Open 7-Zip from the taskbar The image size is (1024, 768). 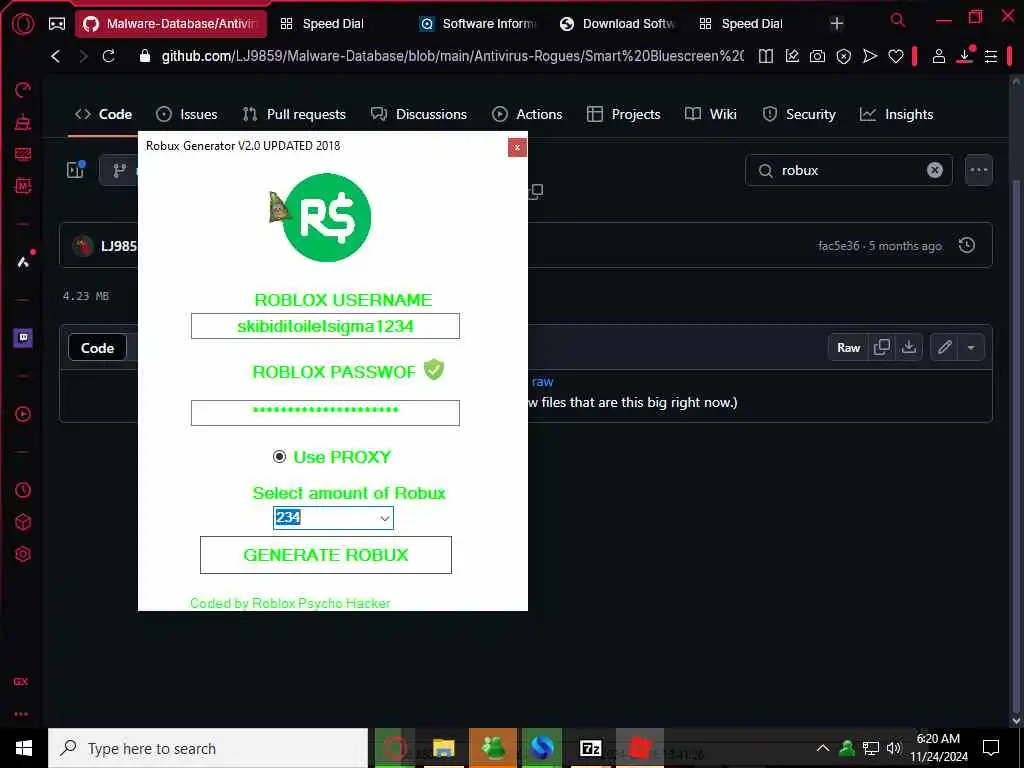[x=591, y=748]
